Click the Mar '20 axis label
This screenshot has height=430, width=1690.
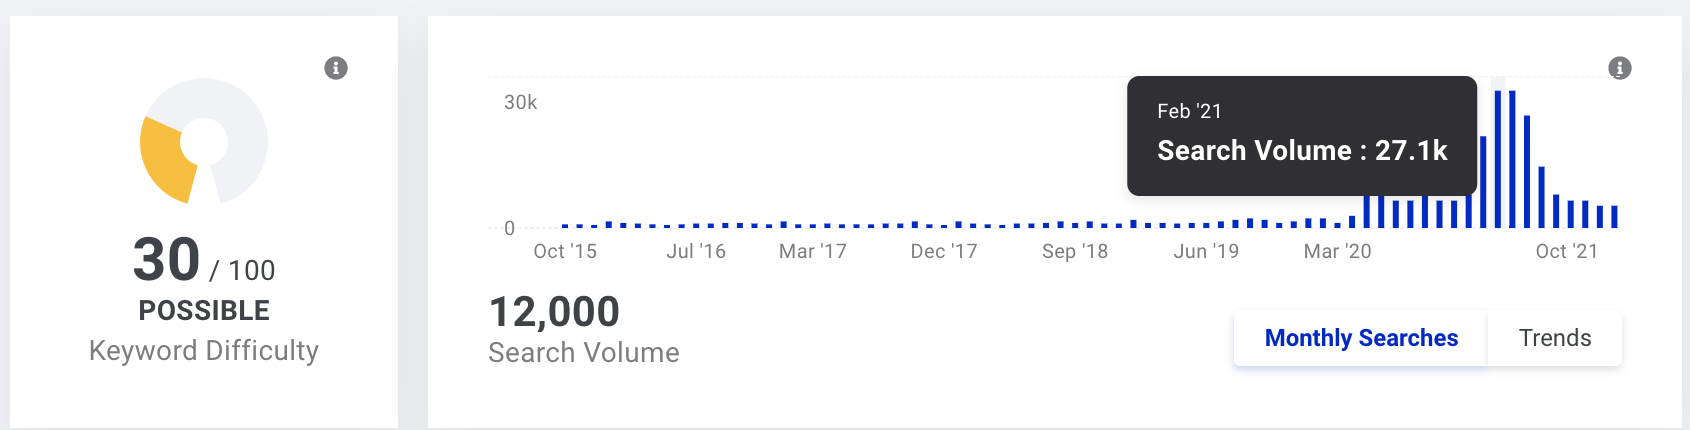coord(1338,251)
